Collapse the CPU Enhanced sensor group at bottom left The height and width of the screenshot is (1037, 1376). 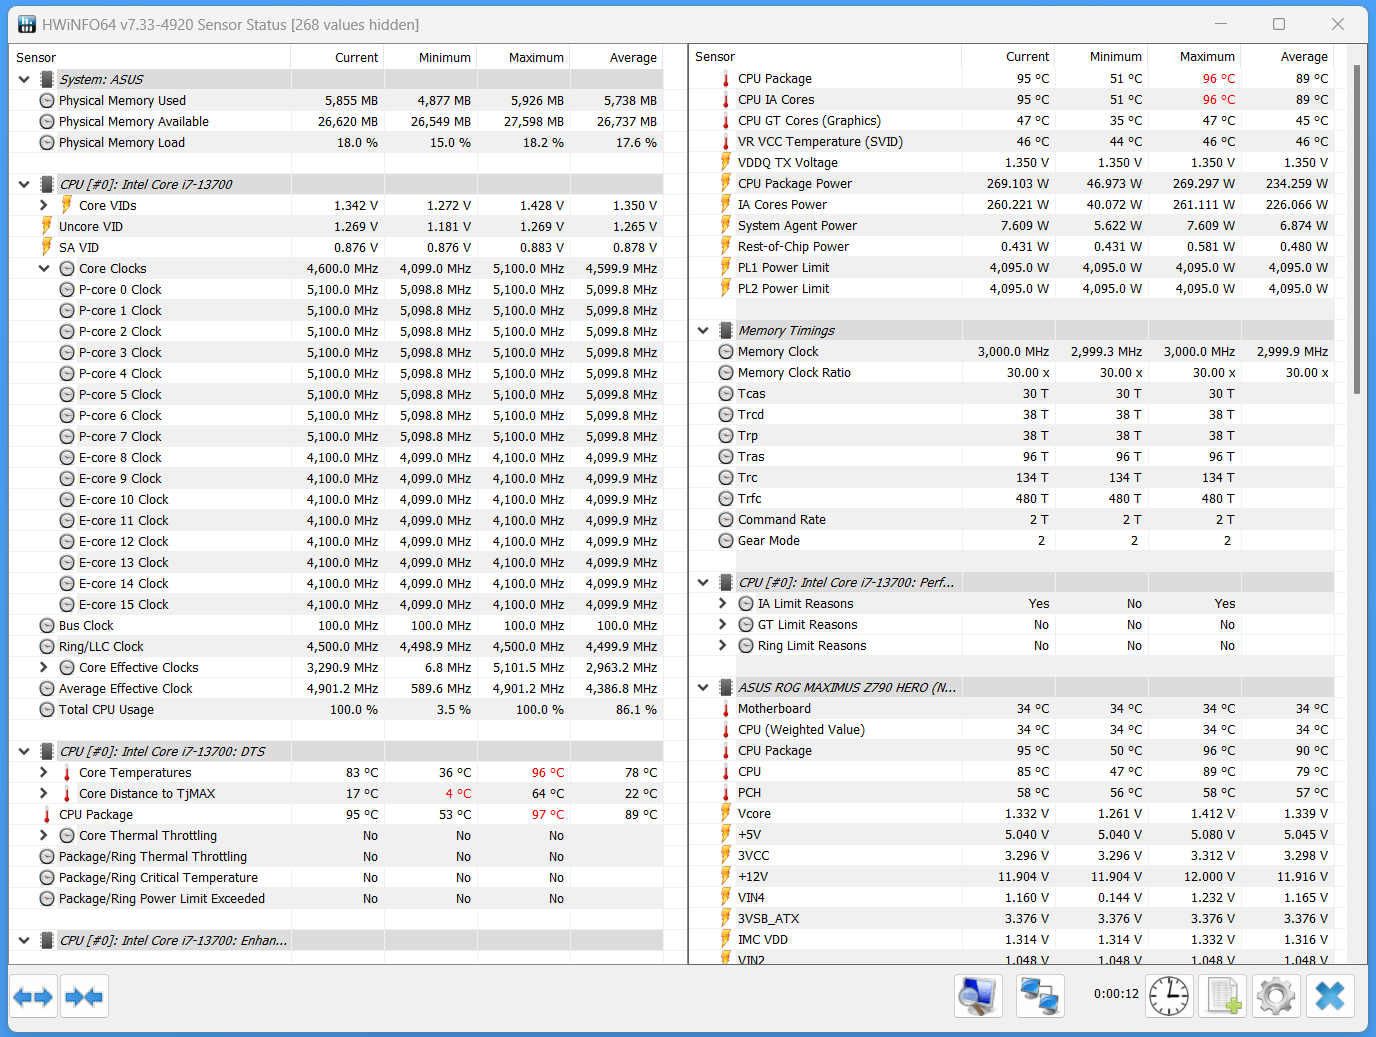tap(24, 940)
